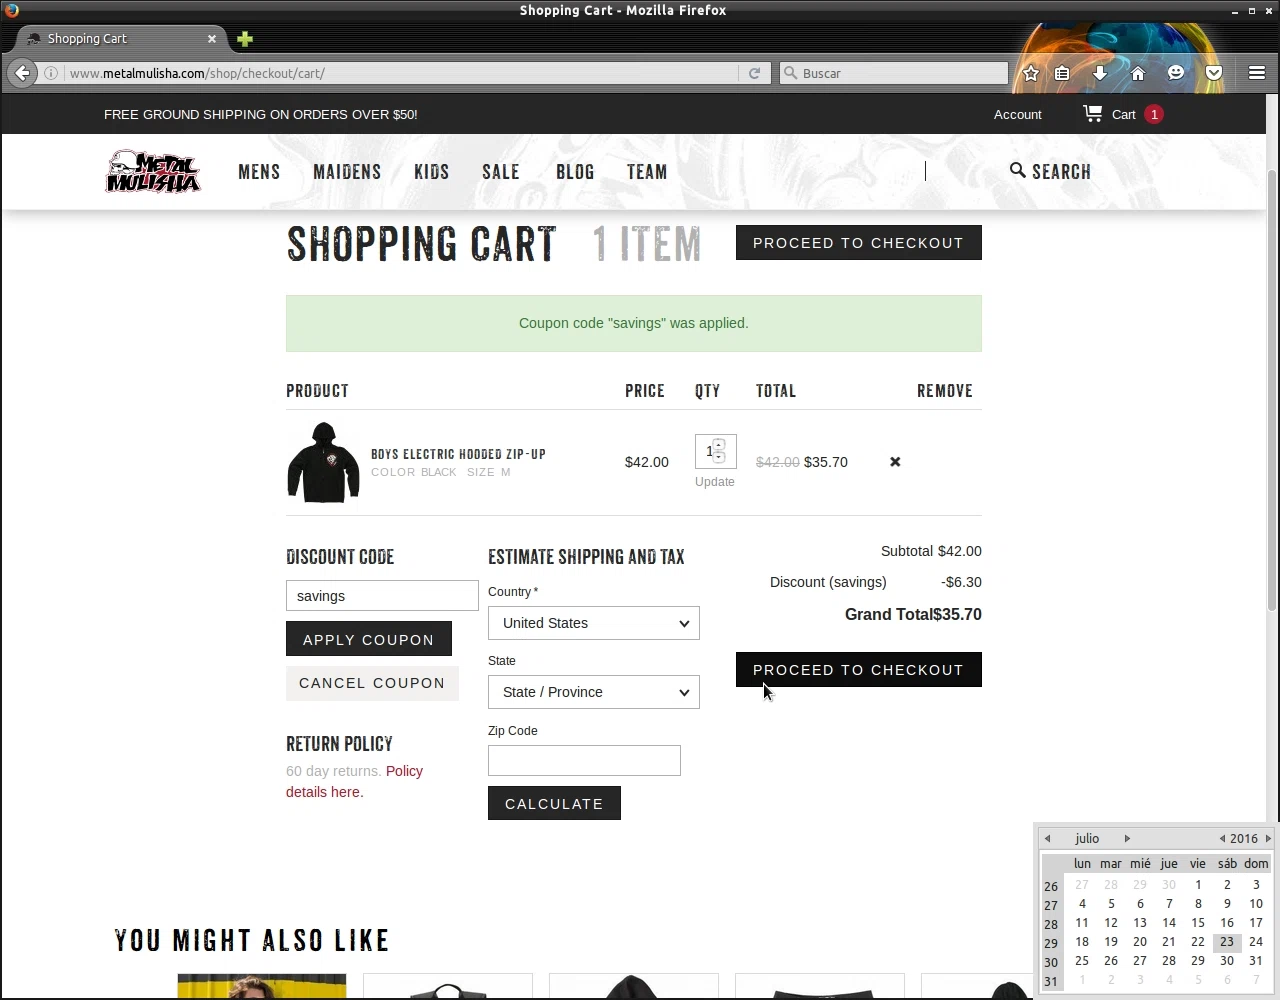Open the Account link

[x=1017, y=114]
